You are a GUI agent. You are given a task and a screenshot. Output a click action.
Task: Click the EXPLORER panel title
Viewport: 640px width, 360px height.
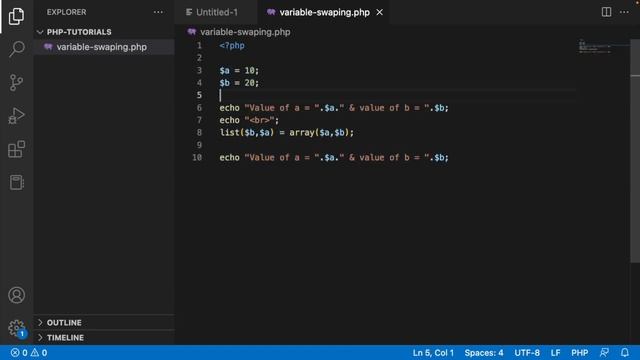(x=67, y=12)
